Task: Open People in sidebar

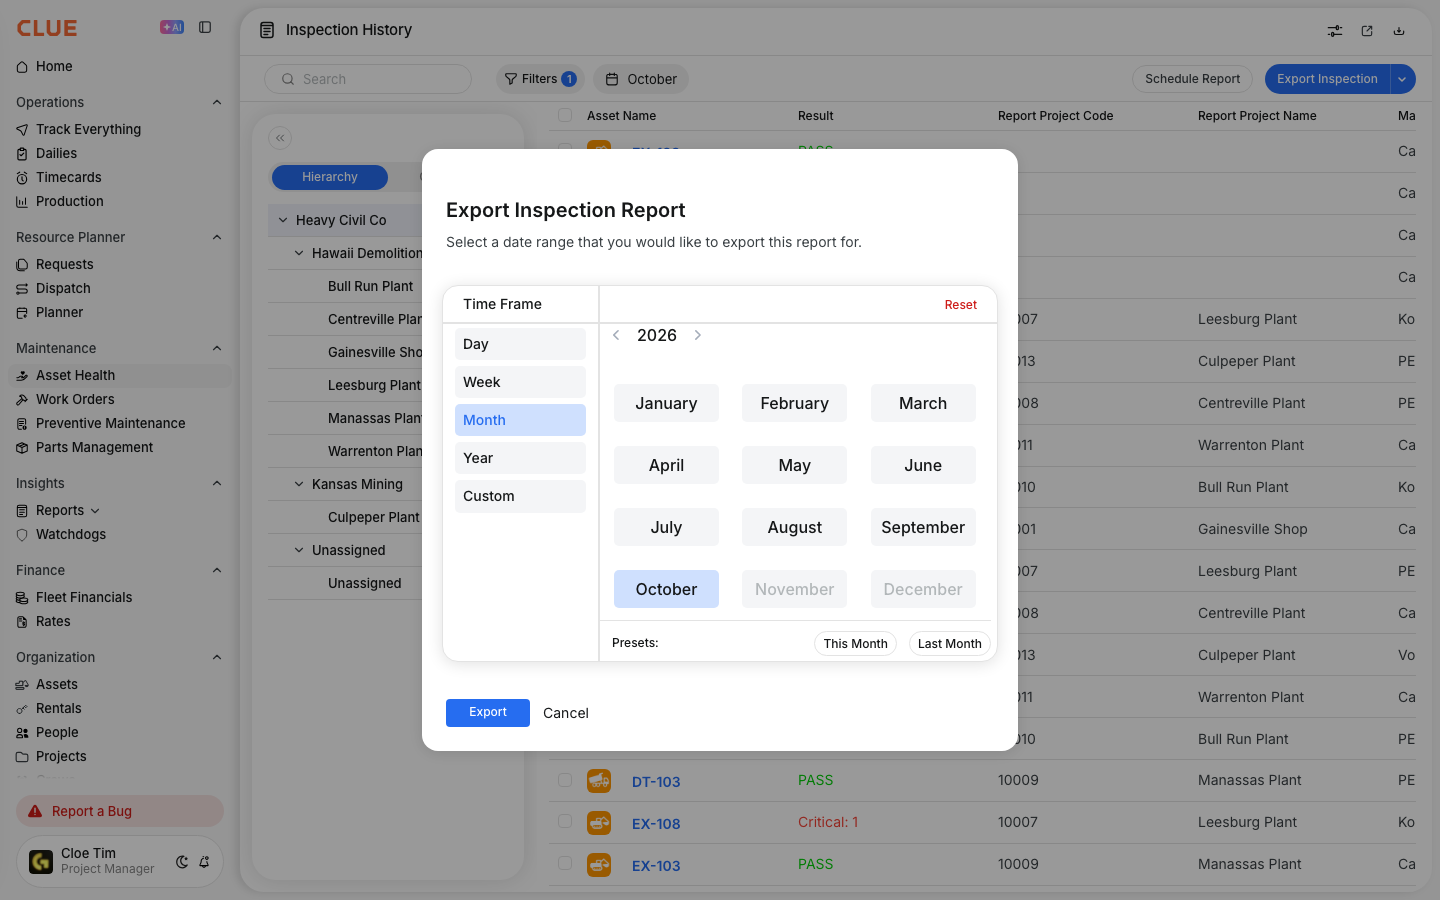Action: 57,732
